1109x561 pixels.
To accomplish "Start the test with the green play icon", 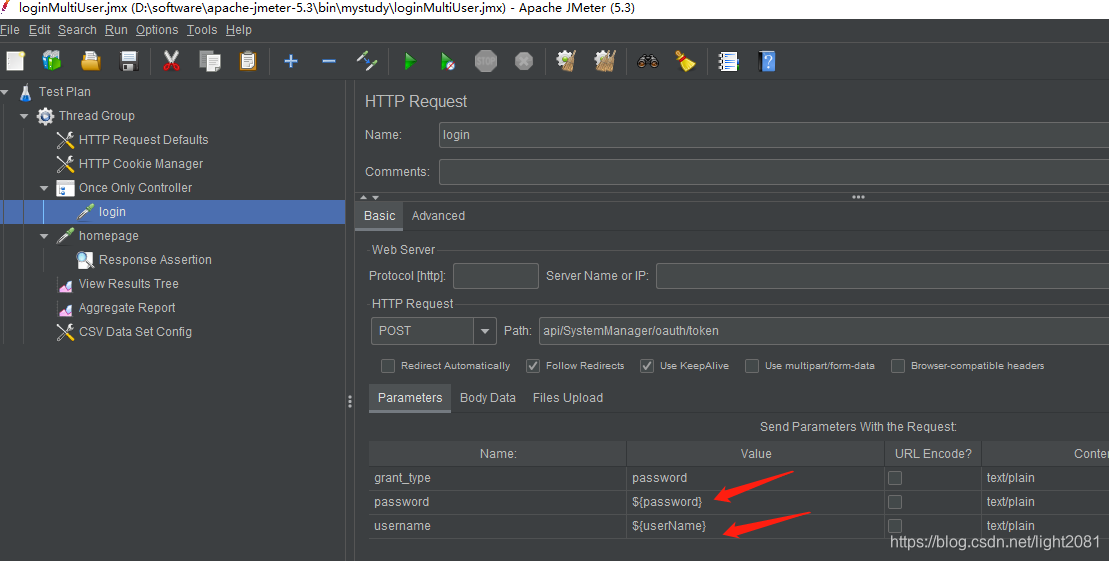I will (x=410, y=61).
